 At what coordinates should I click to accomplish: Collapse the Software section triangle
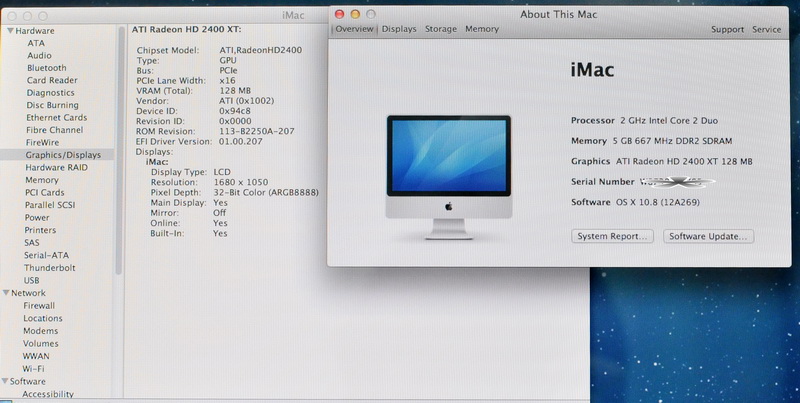pos(5,382)
